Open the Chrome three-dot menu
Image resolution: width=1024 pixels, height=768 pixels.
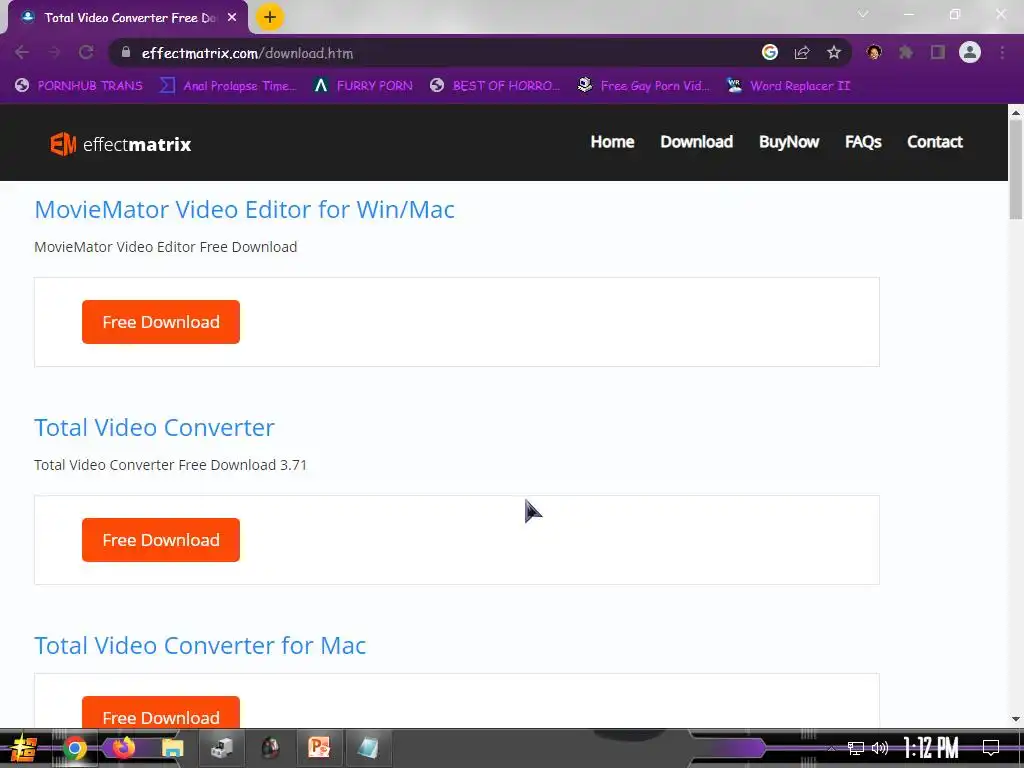1002,52
